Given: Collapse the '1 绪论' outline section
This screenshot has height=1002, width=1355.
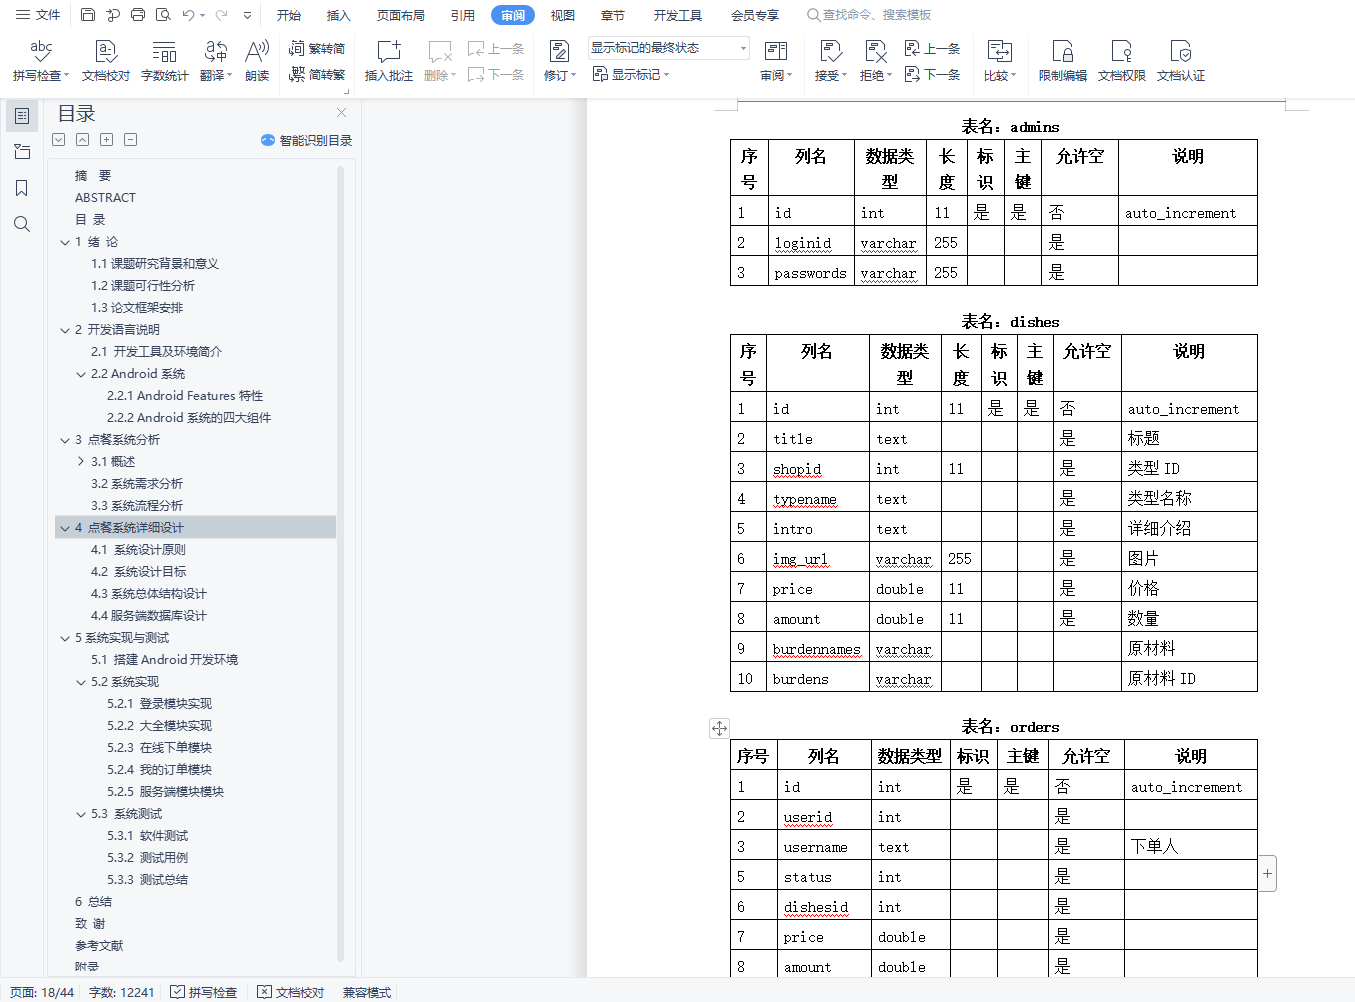Looking at the screenshot, I should coord(65,242).
